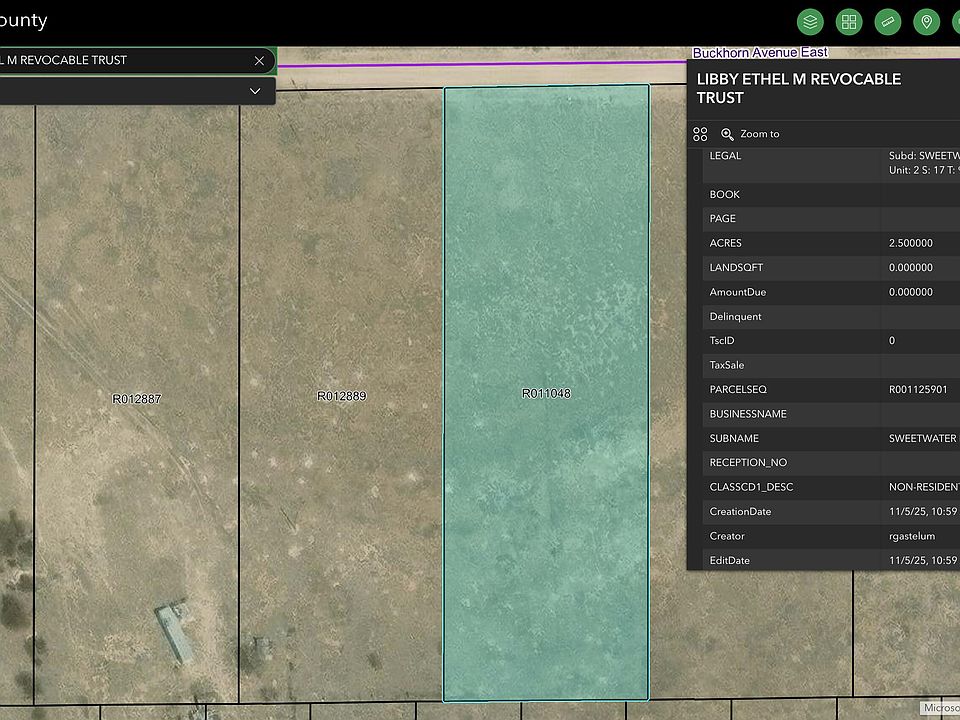Click the four-circle icon beside Zoom to
Image resolution: width=960 pixels, height=720 pixels.
(x=700, y=134)
